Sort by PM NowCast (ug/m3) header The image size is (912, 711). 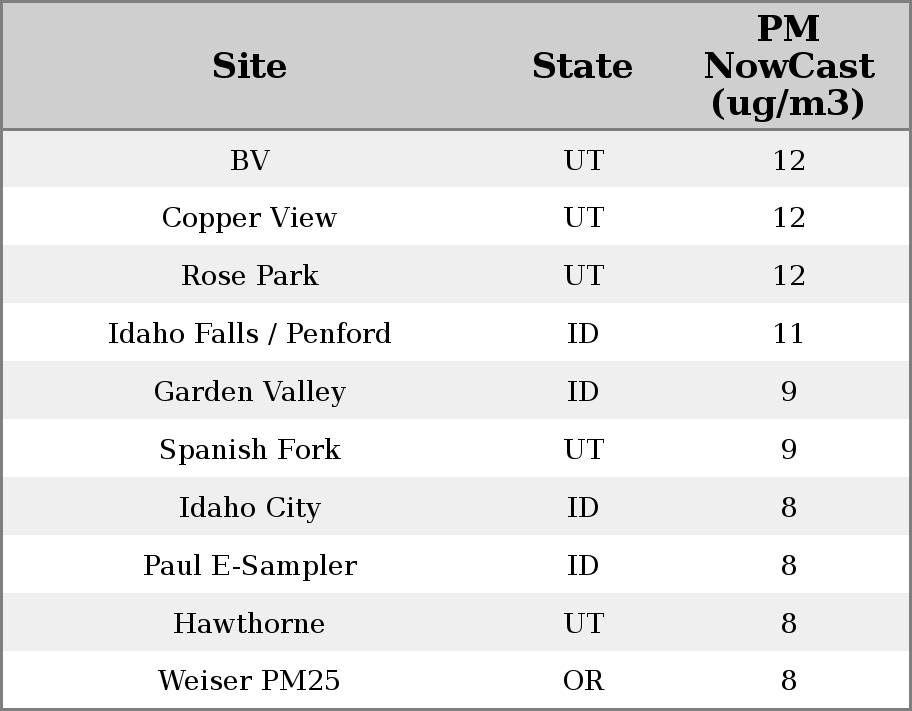788,67
